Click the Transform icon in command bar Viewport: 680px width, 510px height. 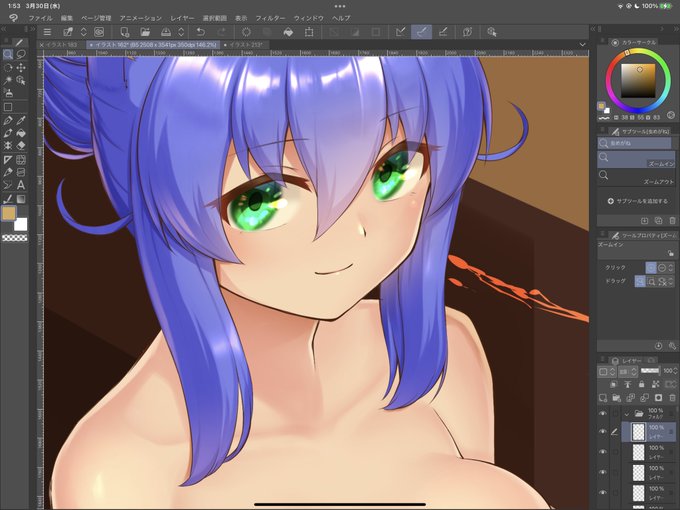(x=309, y=32)
